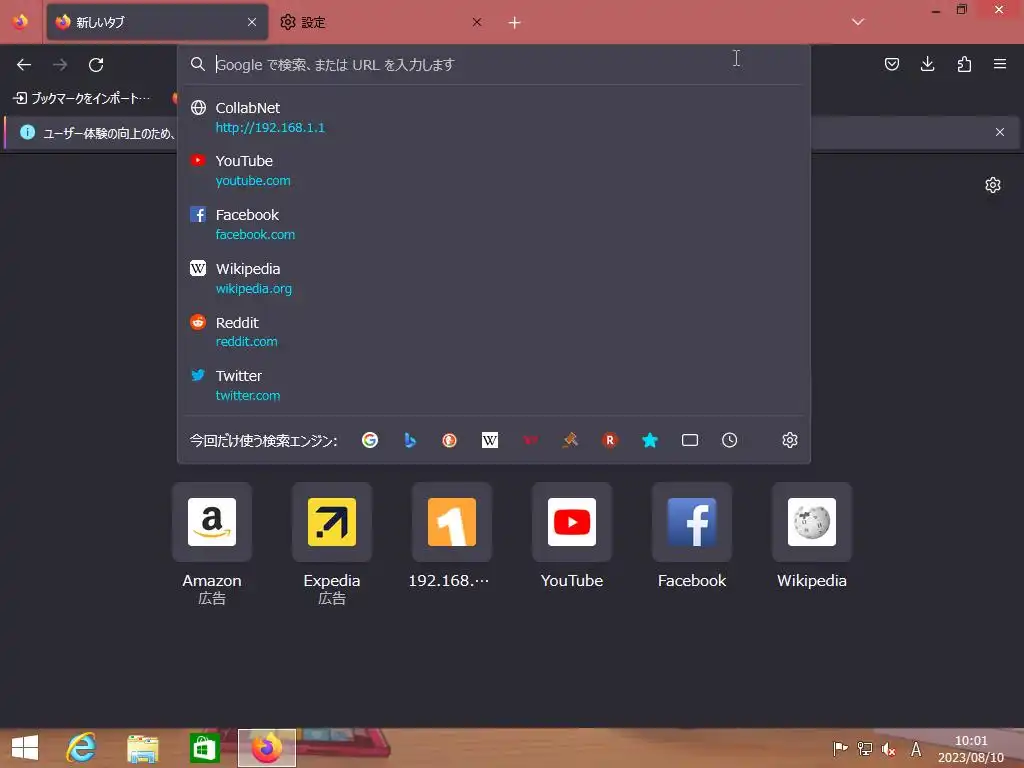This screenshot has width=1024, height=768.
Task: Open search settings gear in dropdown
Action: [x=790, y=440]
